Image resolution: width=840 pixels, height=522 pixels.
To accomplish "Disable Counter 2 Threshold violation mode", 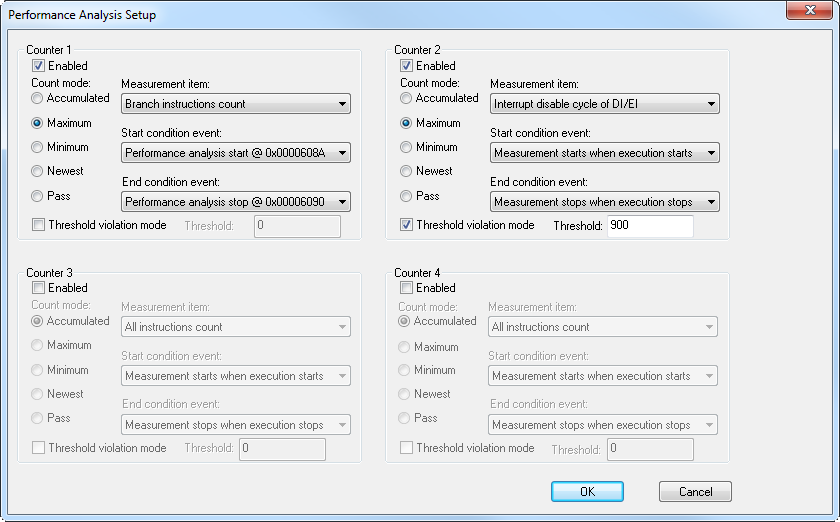I will coord(406,226).
